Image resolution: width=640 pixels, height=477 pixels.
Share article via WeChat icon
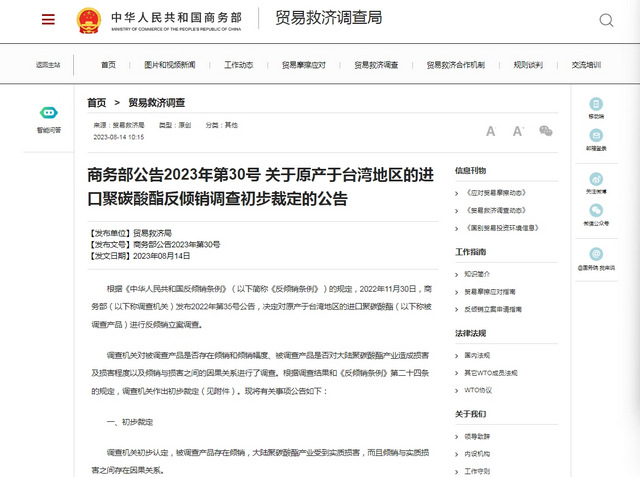(x=546, y=131)
